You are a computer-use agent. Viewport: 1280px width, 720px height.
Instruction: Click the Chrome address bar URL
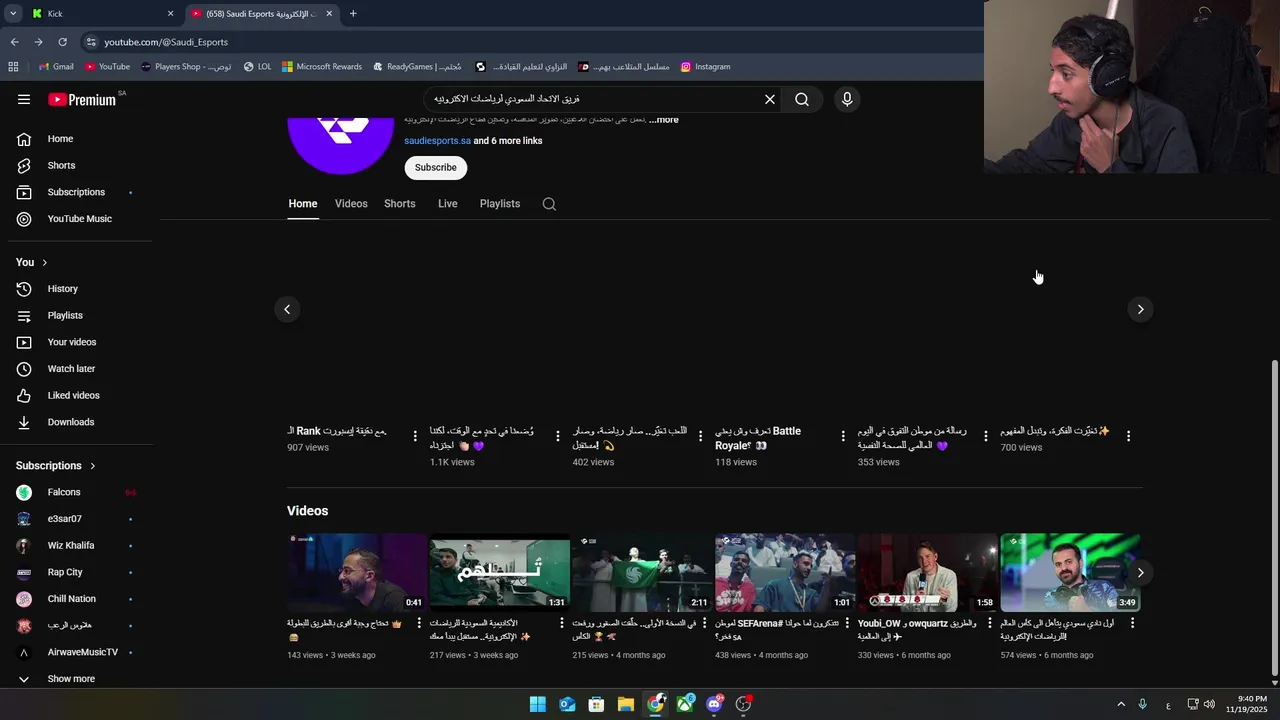[x=166, y=42]
